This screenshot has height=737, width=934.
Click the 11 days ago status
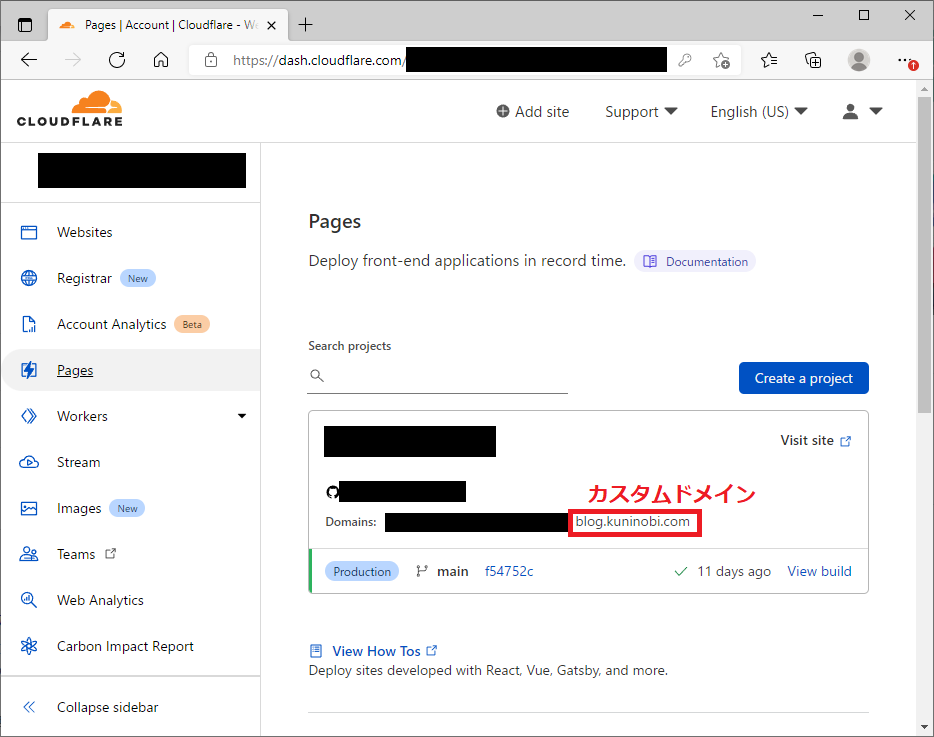tap(734, 571)
